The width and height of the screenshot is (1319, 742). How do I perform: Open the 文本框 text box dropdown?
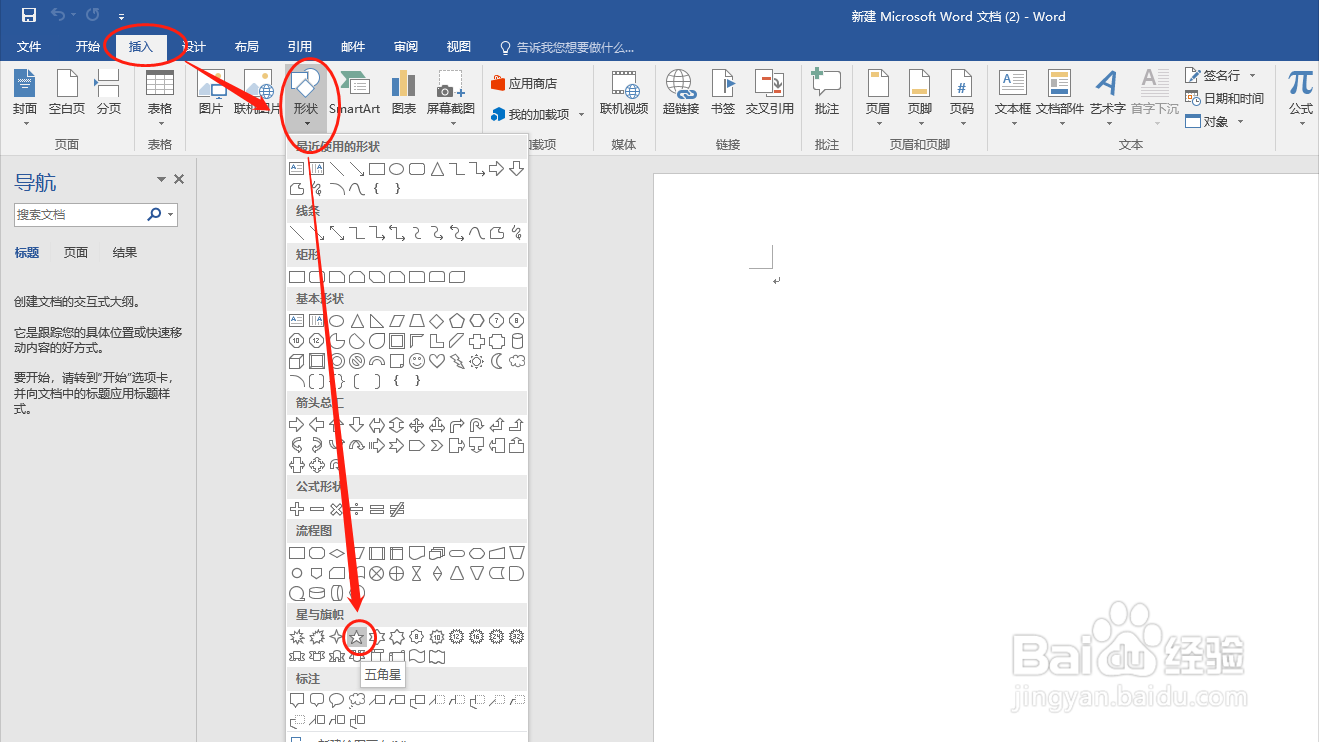coord(1013,98)
